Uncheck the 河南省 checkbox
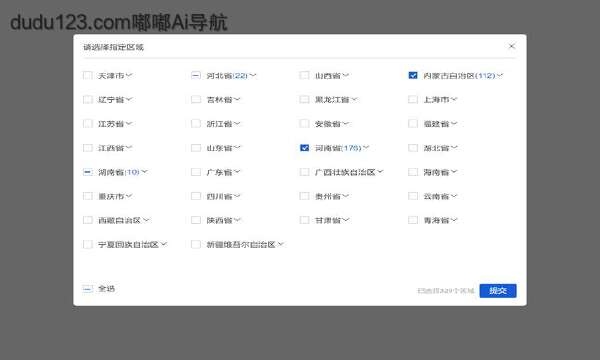Screen dimensions: 600x360 point(304,148)
